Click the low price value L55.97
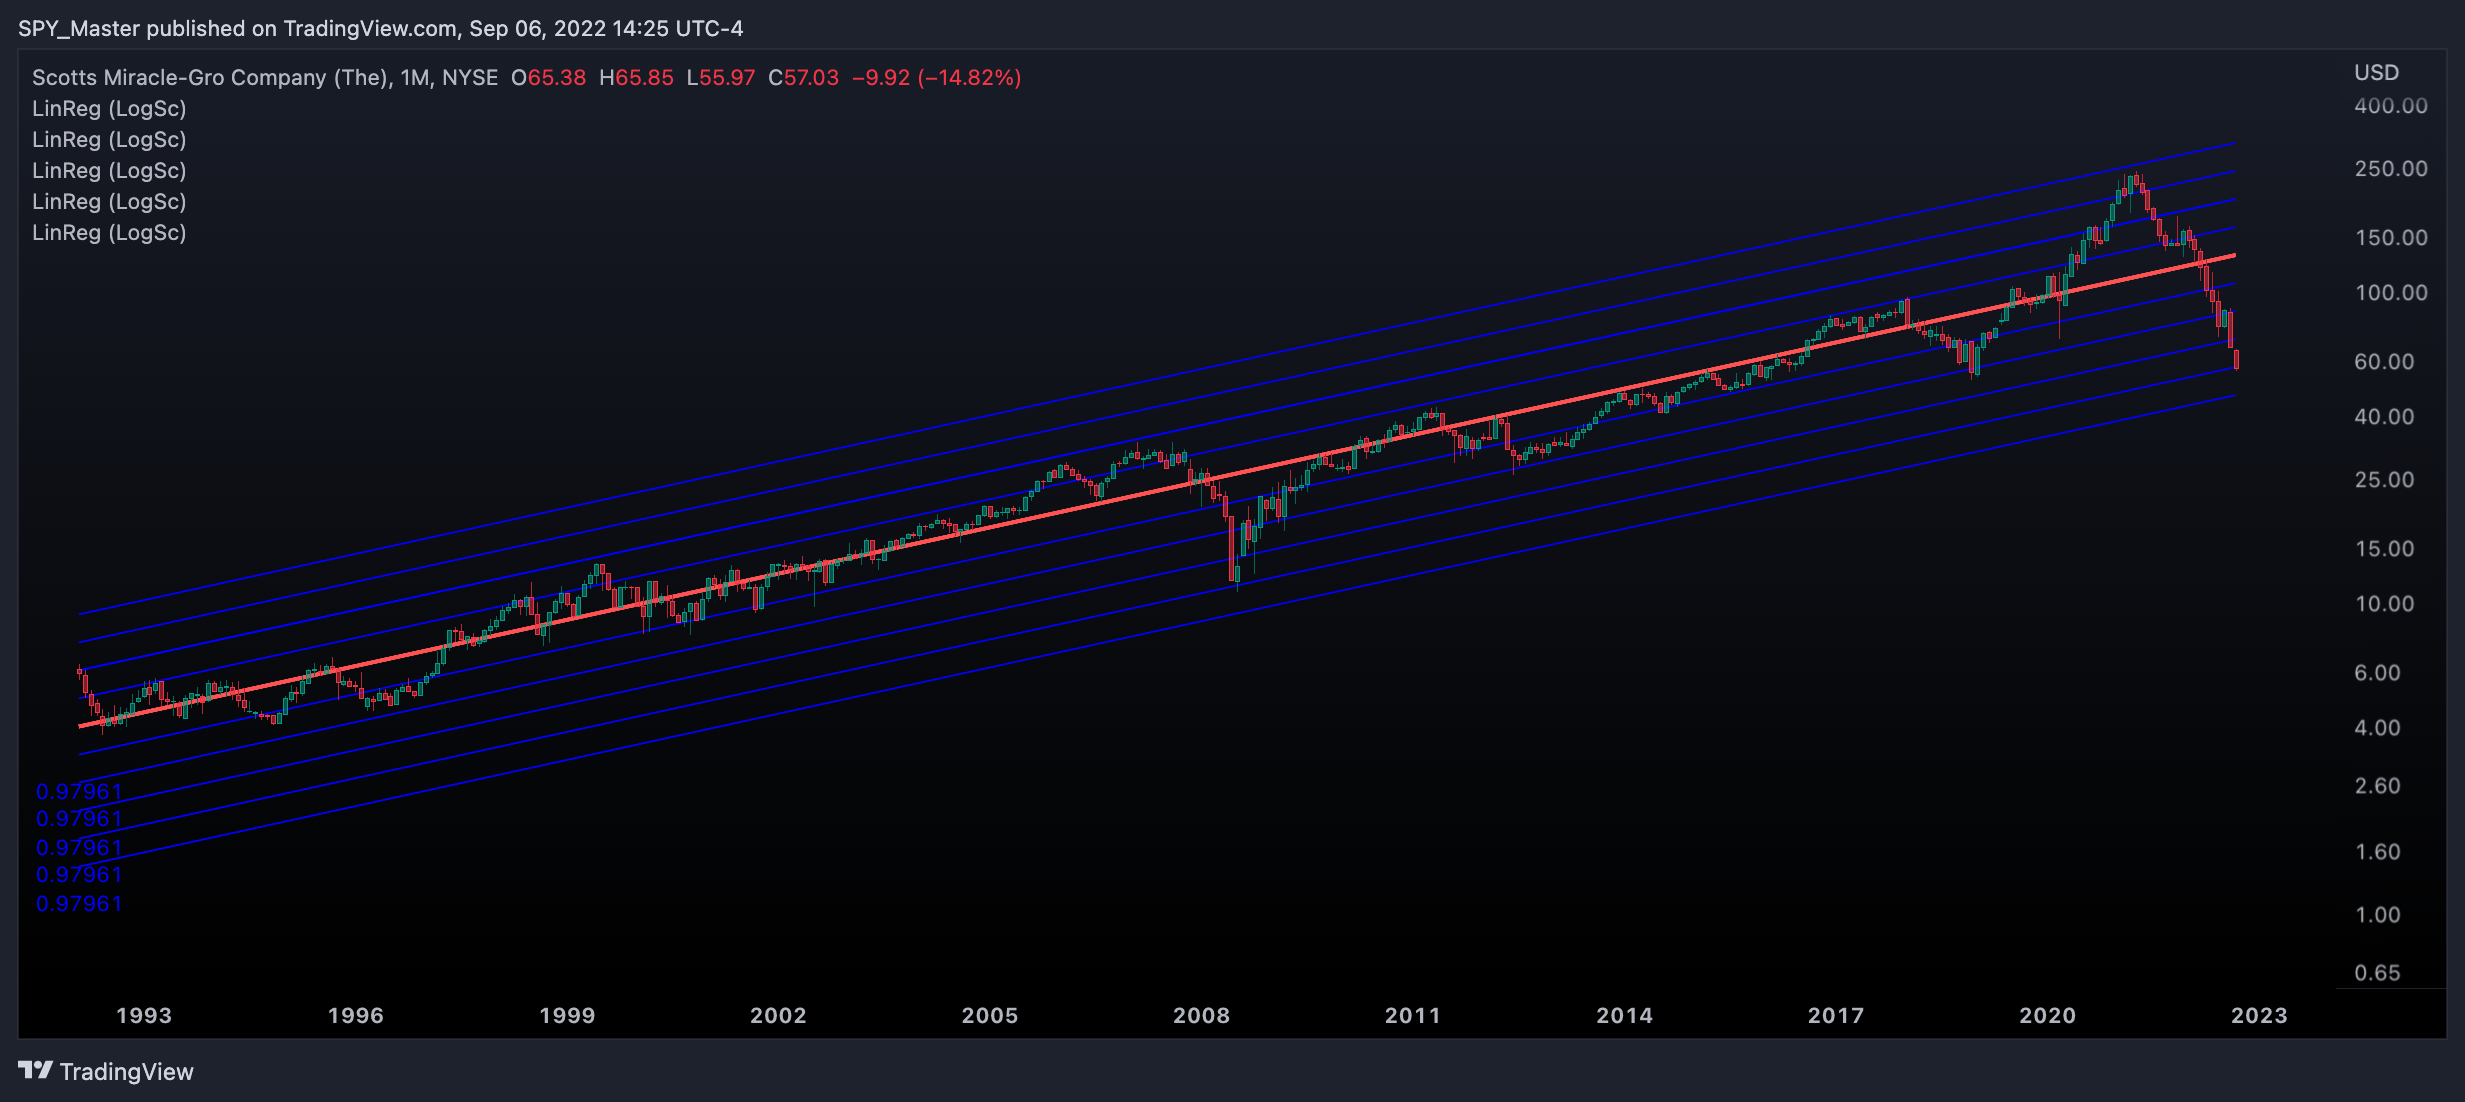Screen dimensions: 2465x1102 [721, 78]
